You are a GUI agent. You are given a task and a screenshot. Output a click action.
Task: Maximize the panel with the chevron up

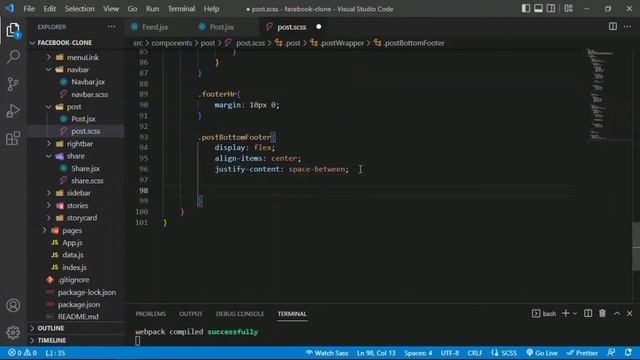coord(617,313)
